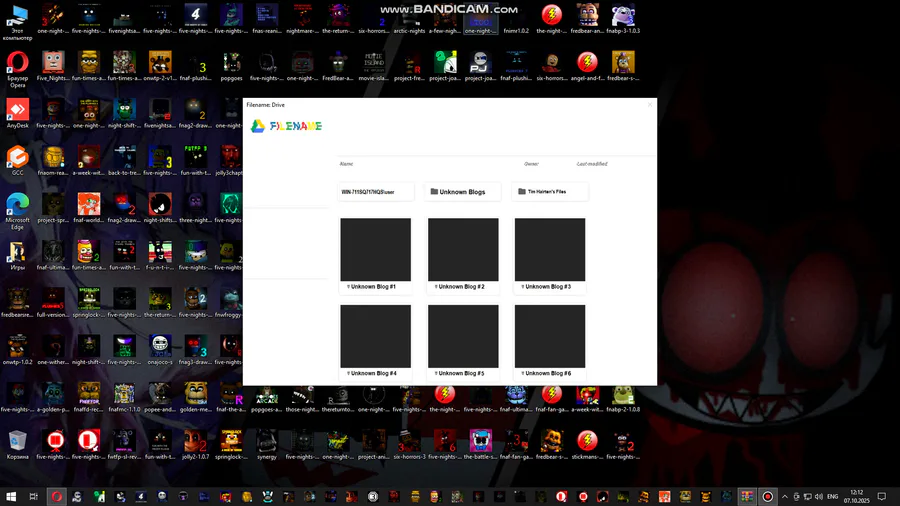Select the GCC desktop shortcut
The width and height of the screenshot is (900, 506).
pos(17,161)
